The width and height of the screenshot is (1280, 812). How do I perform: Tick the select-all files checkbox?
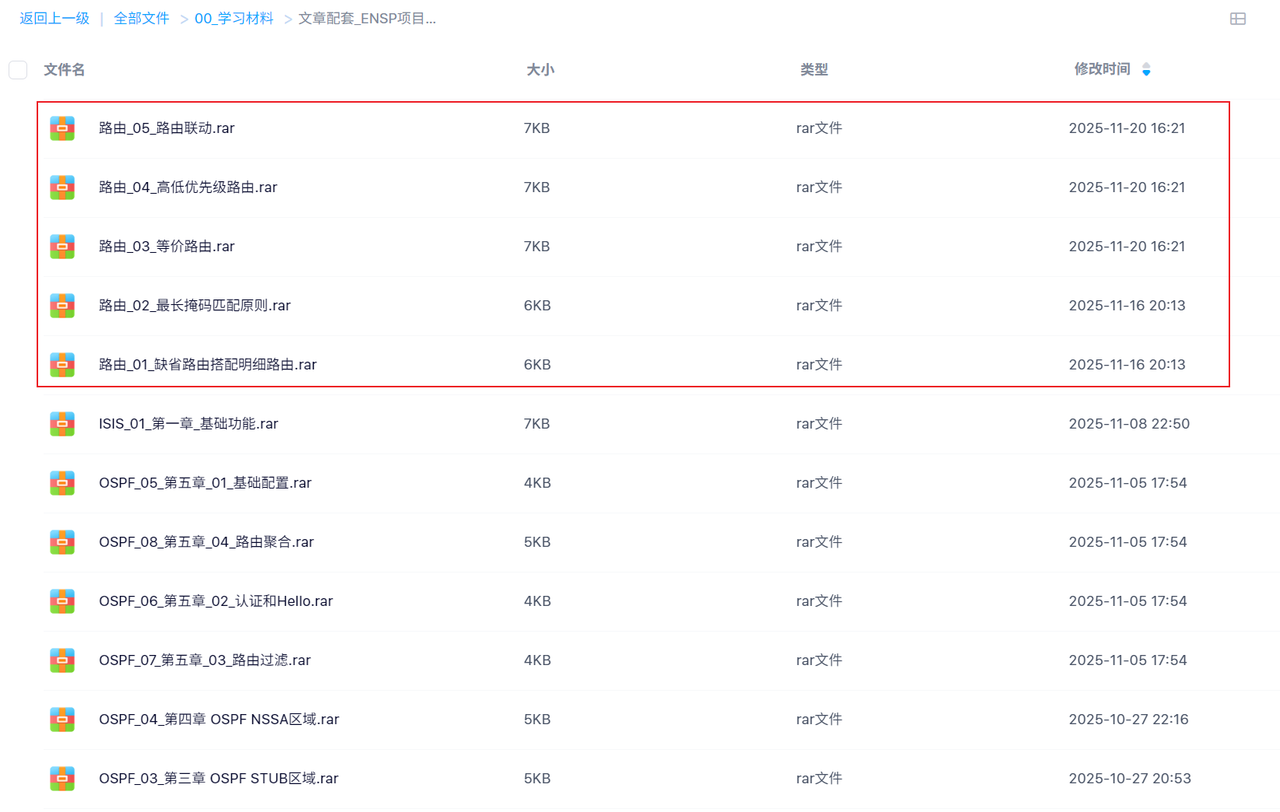(18, 70)
